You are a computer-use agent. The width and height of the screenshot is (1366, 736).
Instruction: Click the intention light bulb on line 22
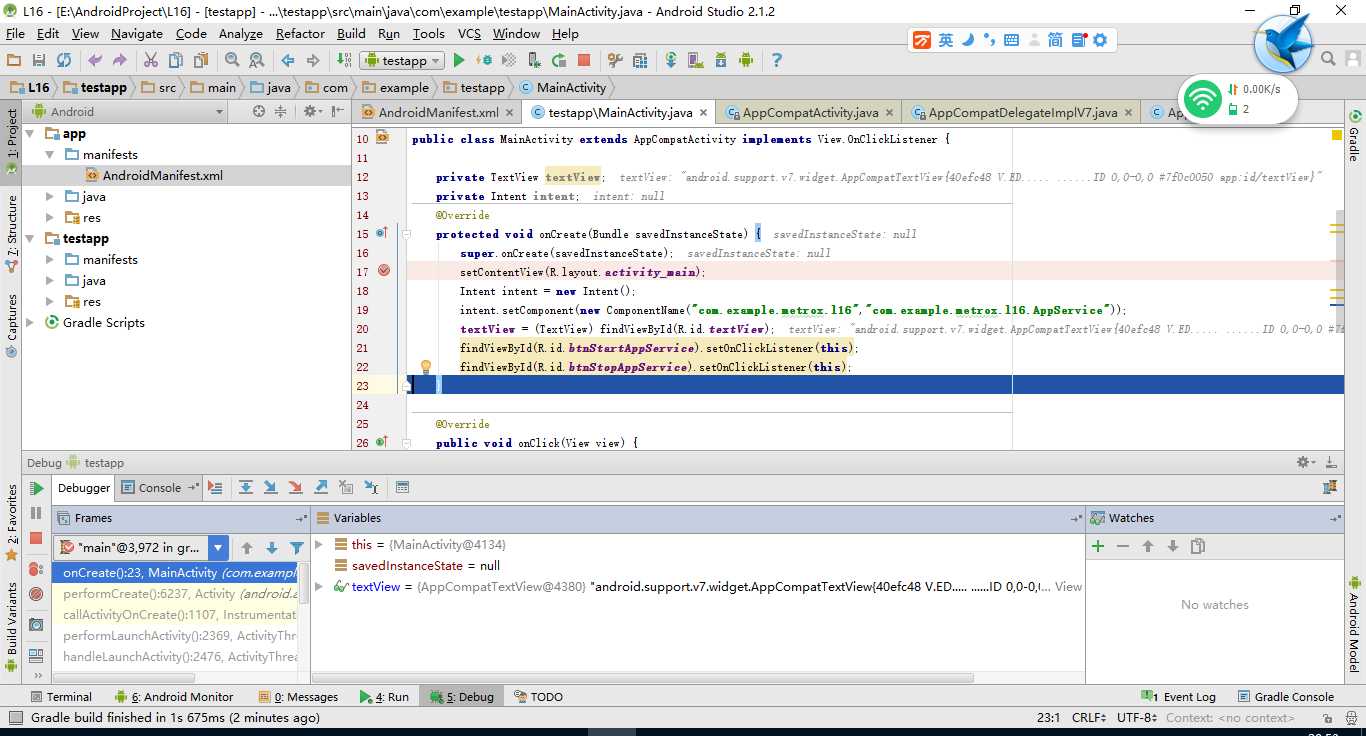[425, 367]
